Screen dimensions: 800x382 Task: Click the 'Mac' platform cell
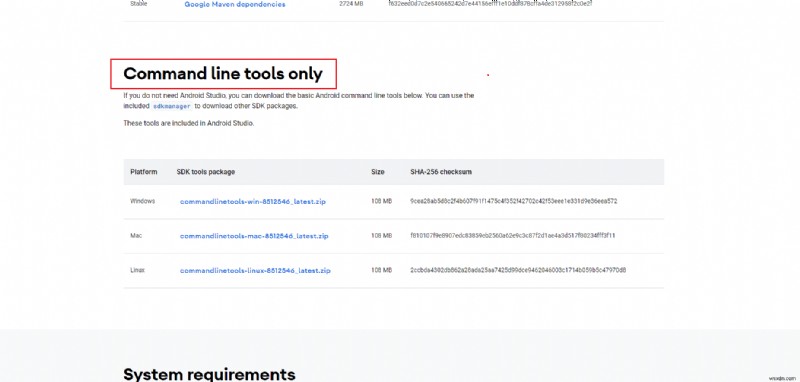pos(136,236)
